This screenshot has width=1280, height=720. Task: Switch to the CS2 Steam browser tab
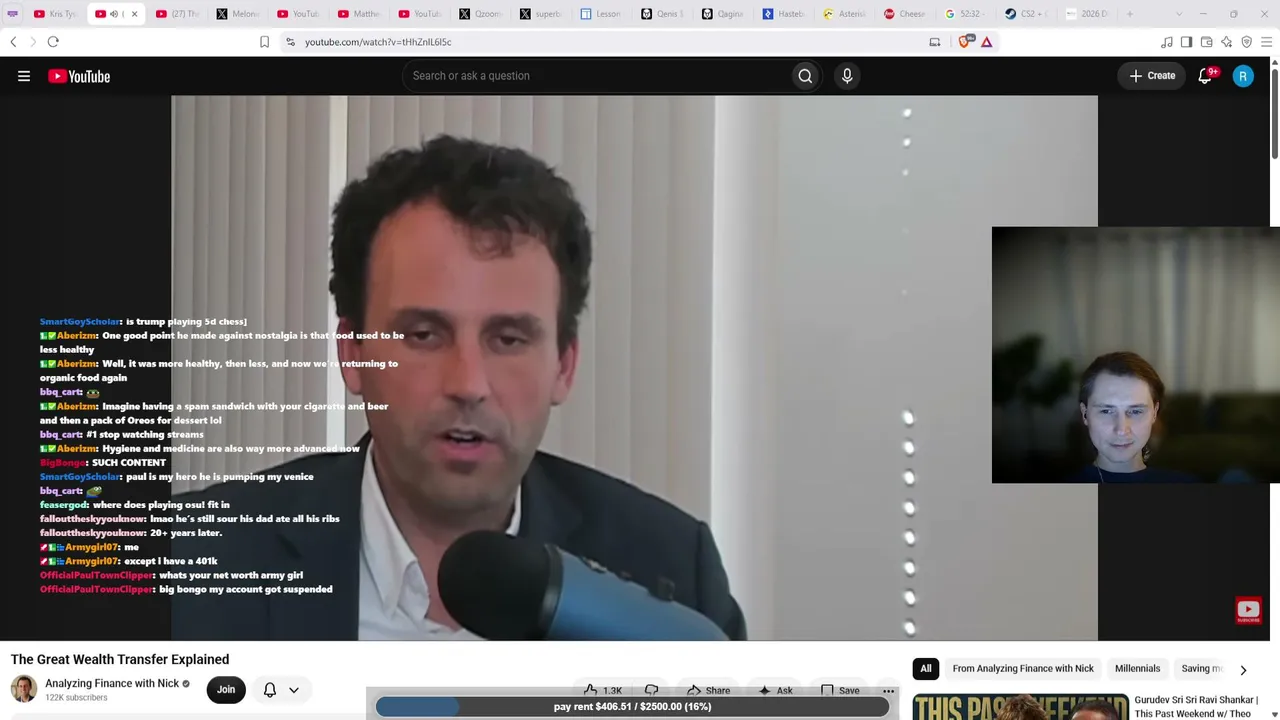(1026, 14)
